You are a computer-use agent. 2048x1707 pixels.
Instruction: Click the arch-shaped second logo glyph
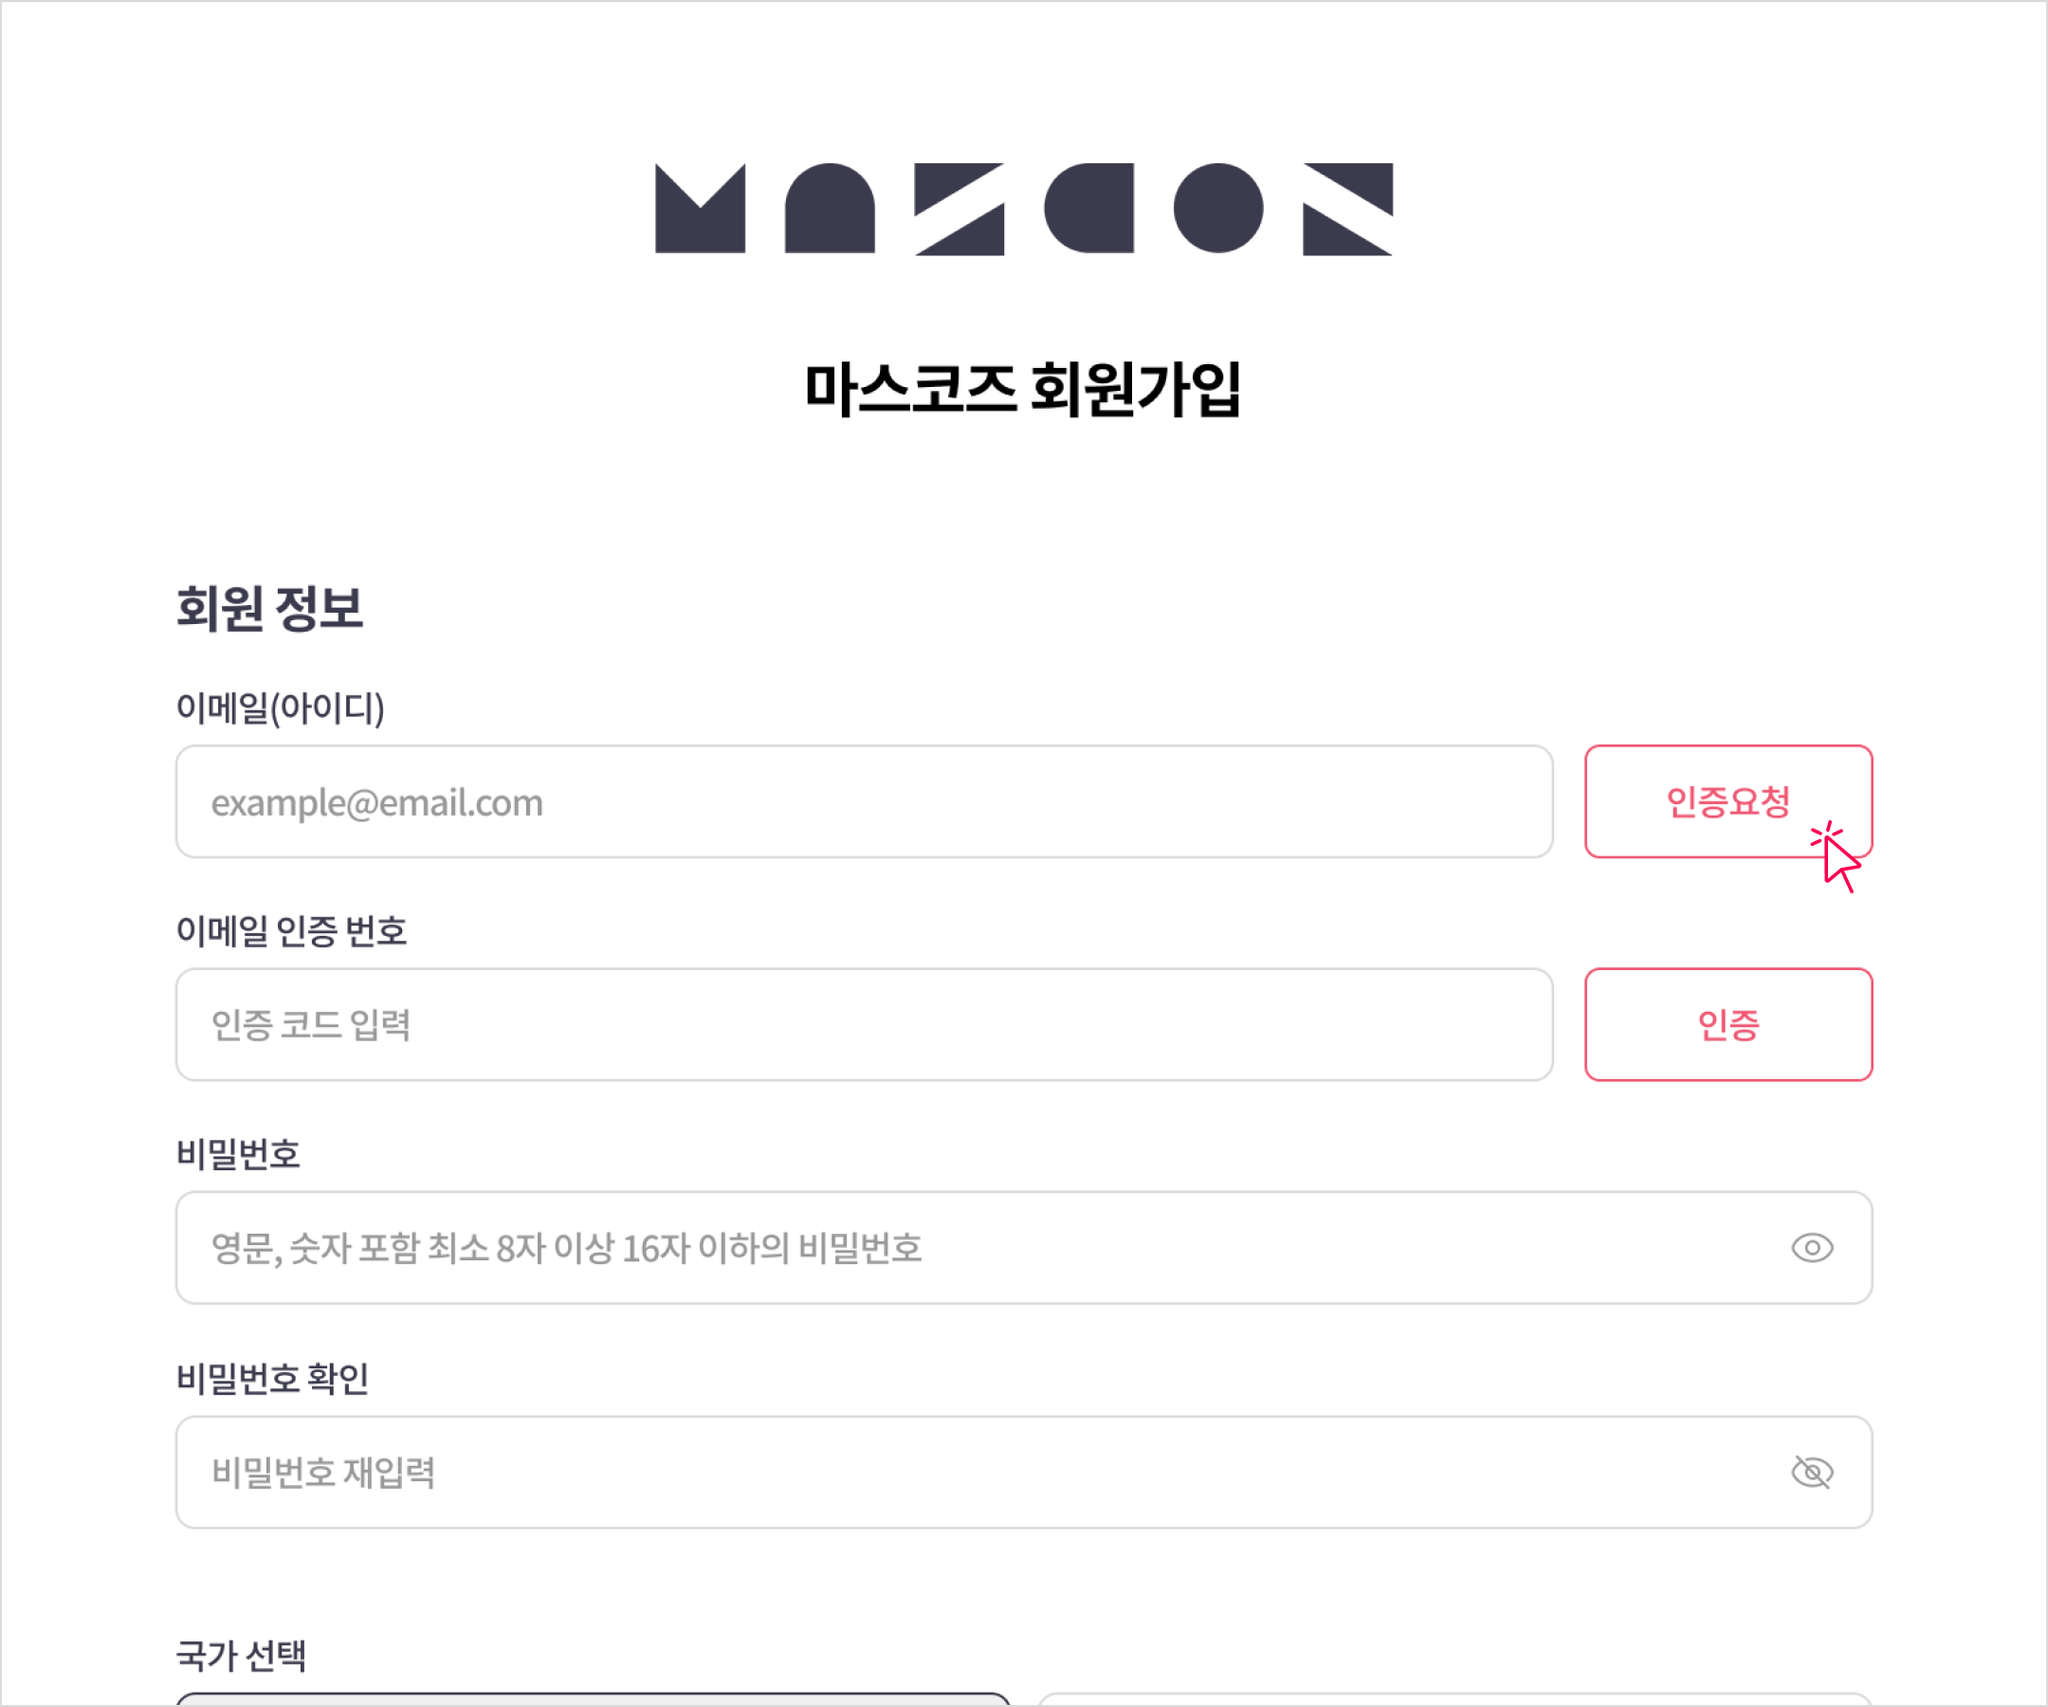[830, 208]
